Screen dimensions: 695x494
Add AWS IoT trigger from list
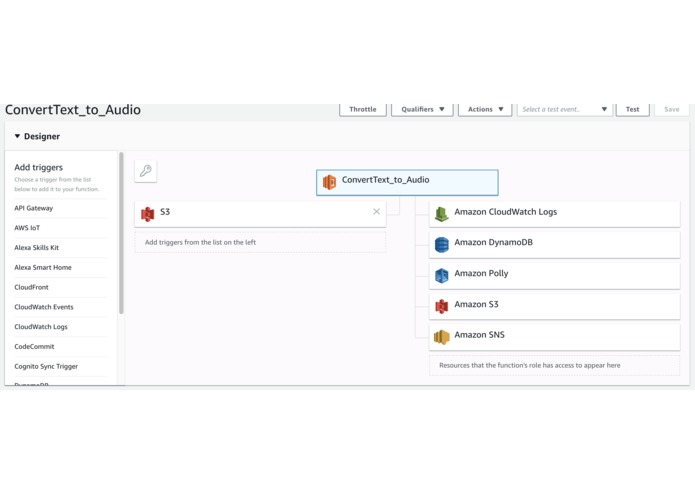[x=27, y=228]
